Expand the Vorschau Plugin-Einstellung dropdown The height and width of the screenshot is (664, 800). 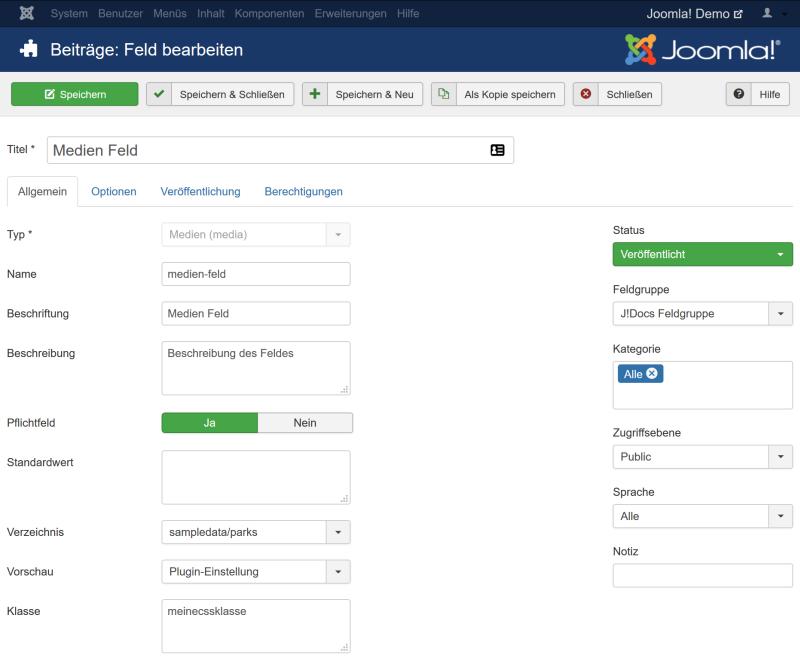point(337,572)
